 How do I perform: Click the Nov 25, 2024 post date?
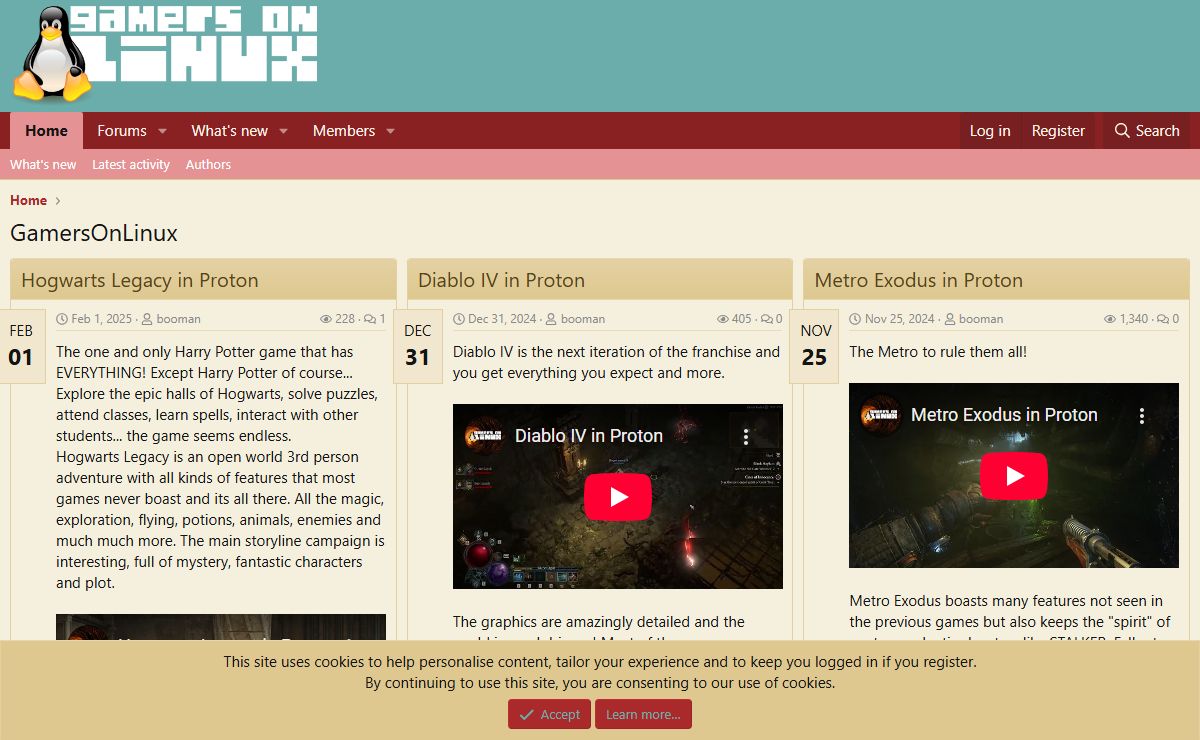900,319
